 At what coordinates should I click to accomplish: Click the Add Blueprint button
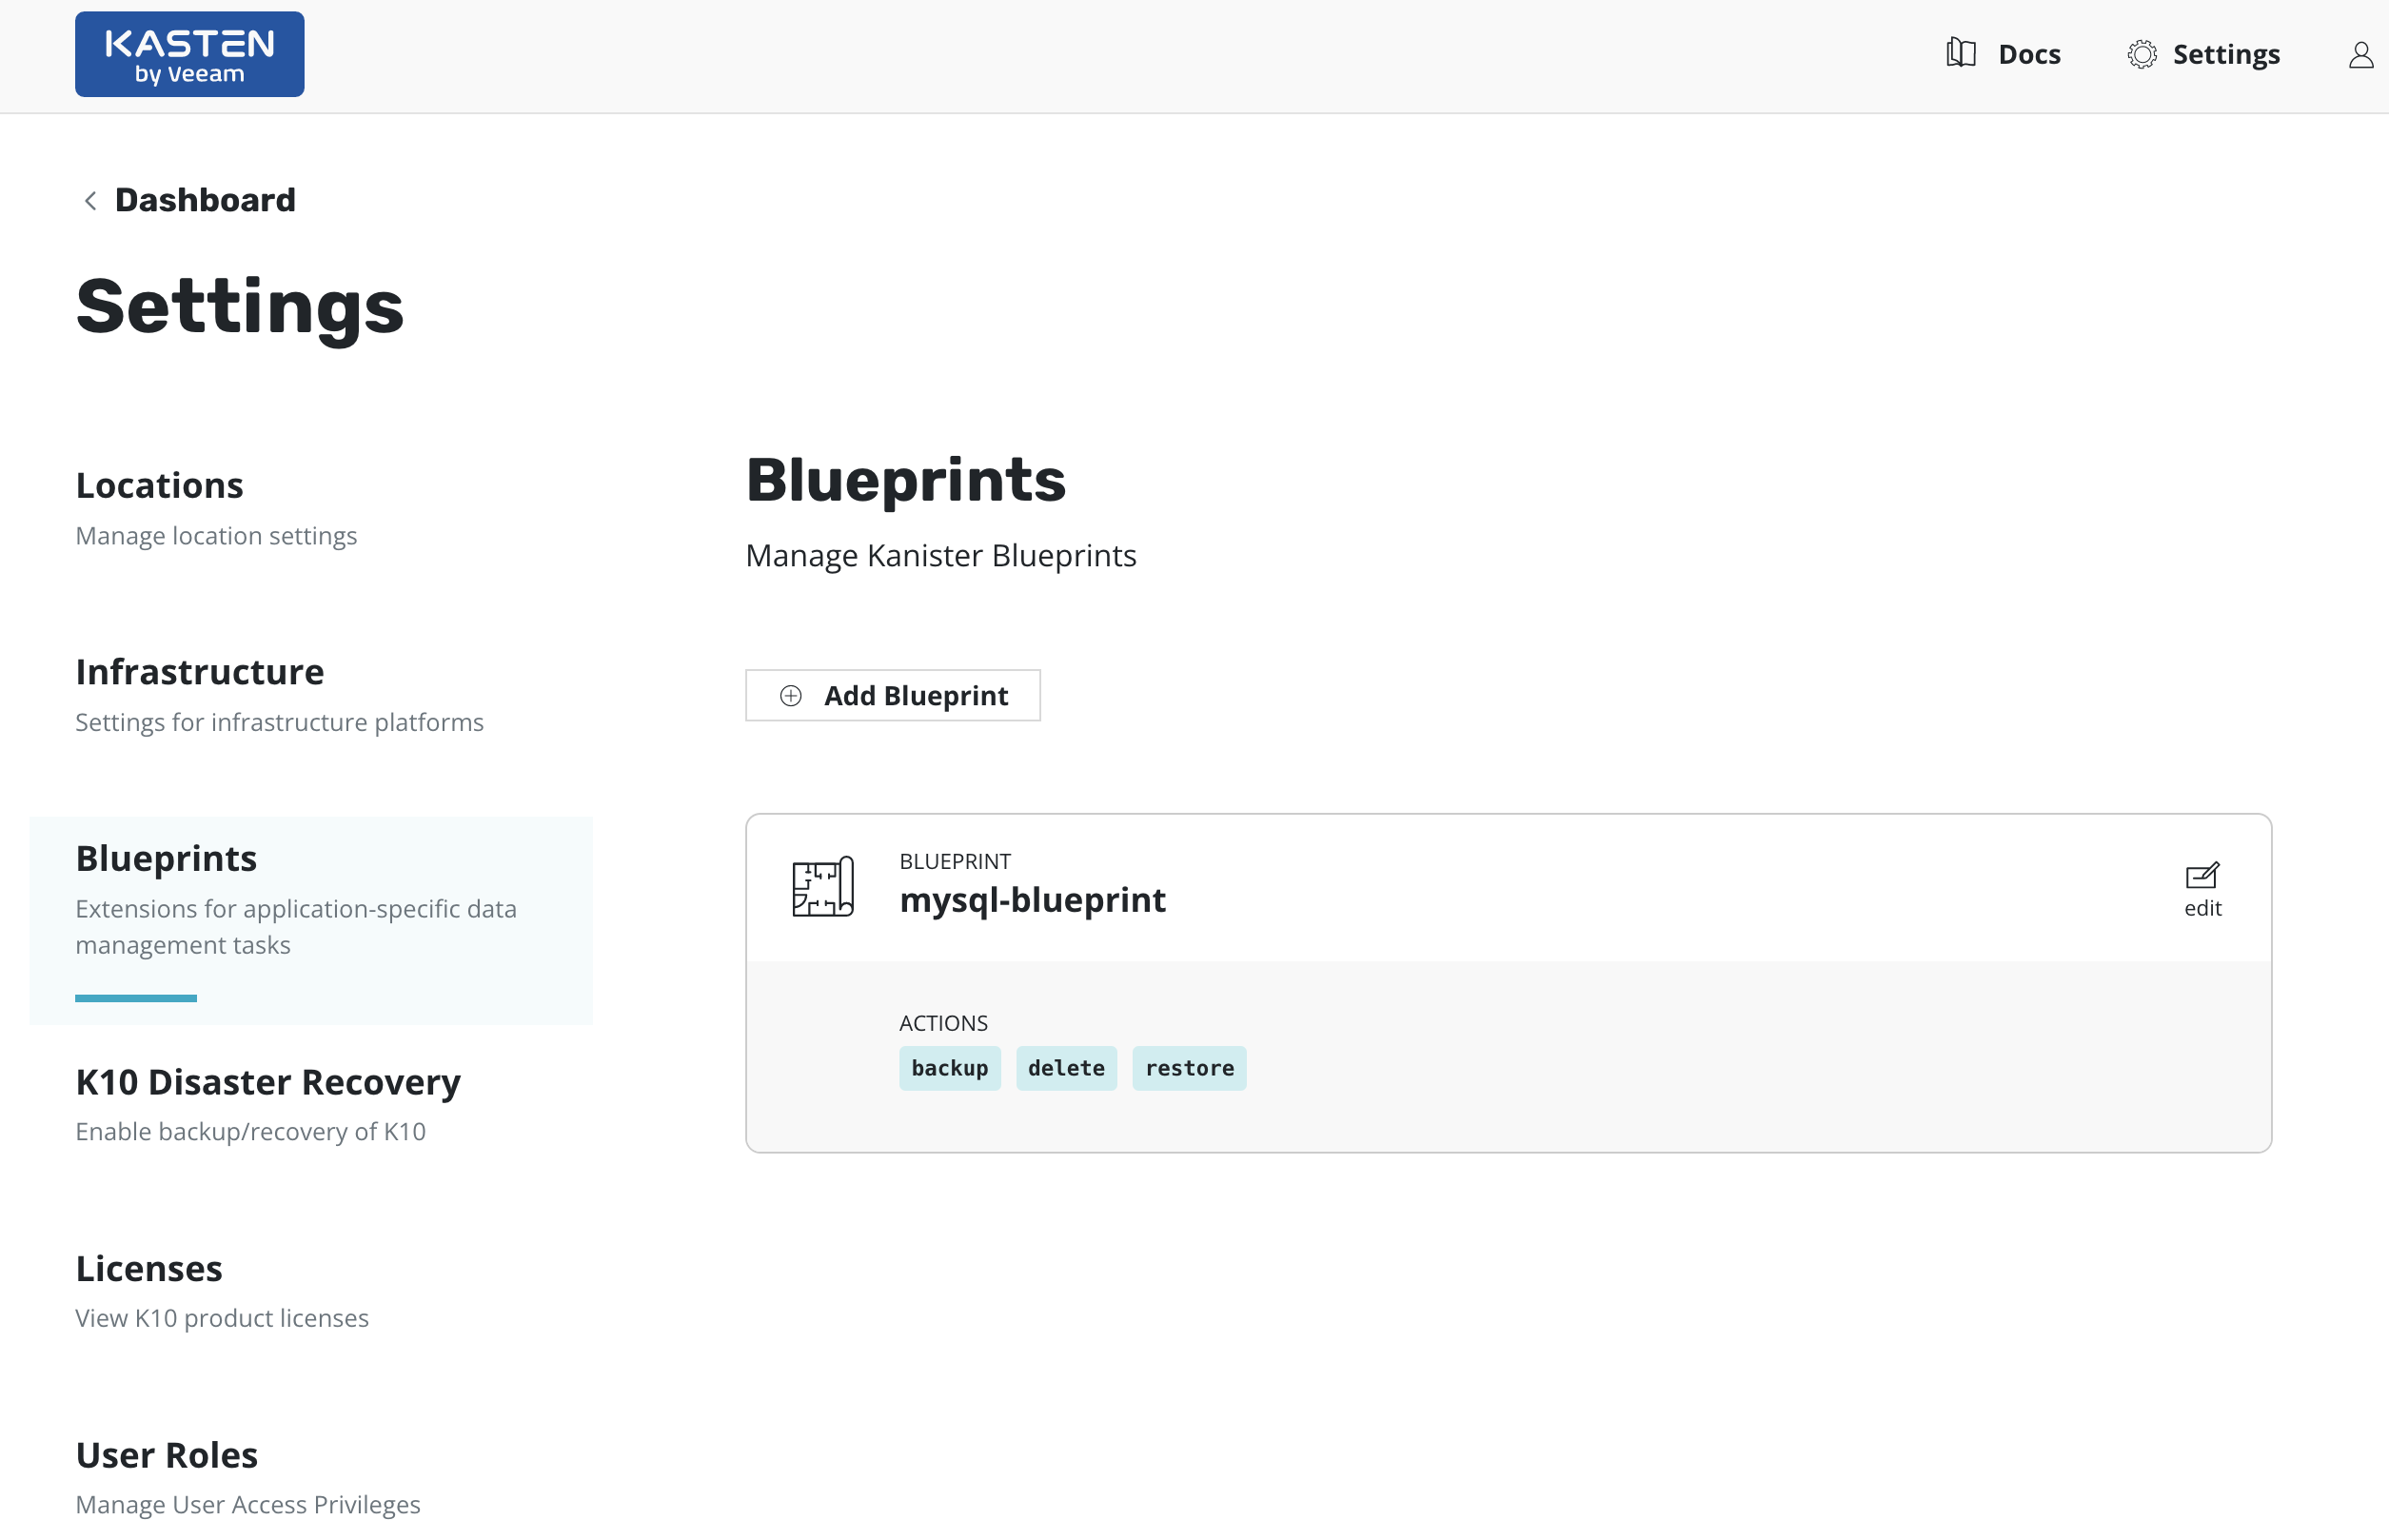[x=892, y=696]
